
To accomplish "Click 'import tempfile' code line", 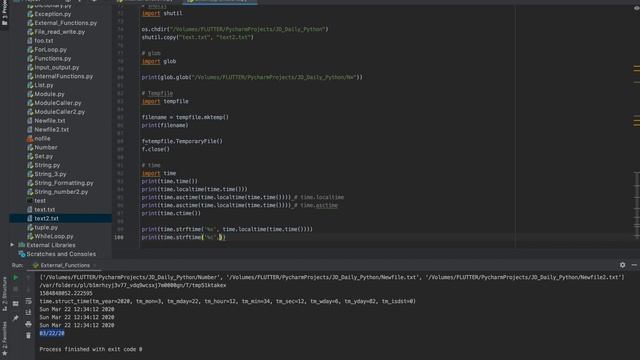I will [165, 101].
